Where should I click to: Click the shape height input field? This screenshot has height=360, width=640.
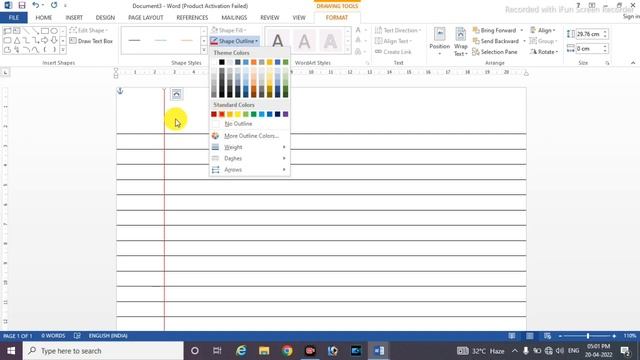click(589, 34)
